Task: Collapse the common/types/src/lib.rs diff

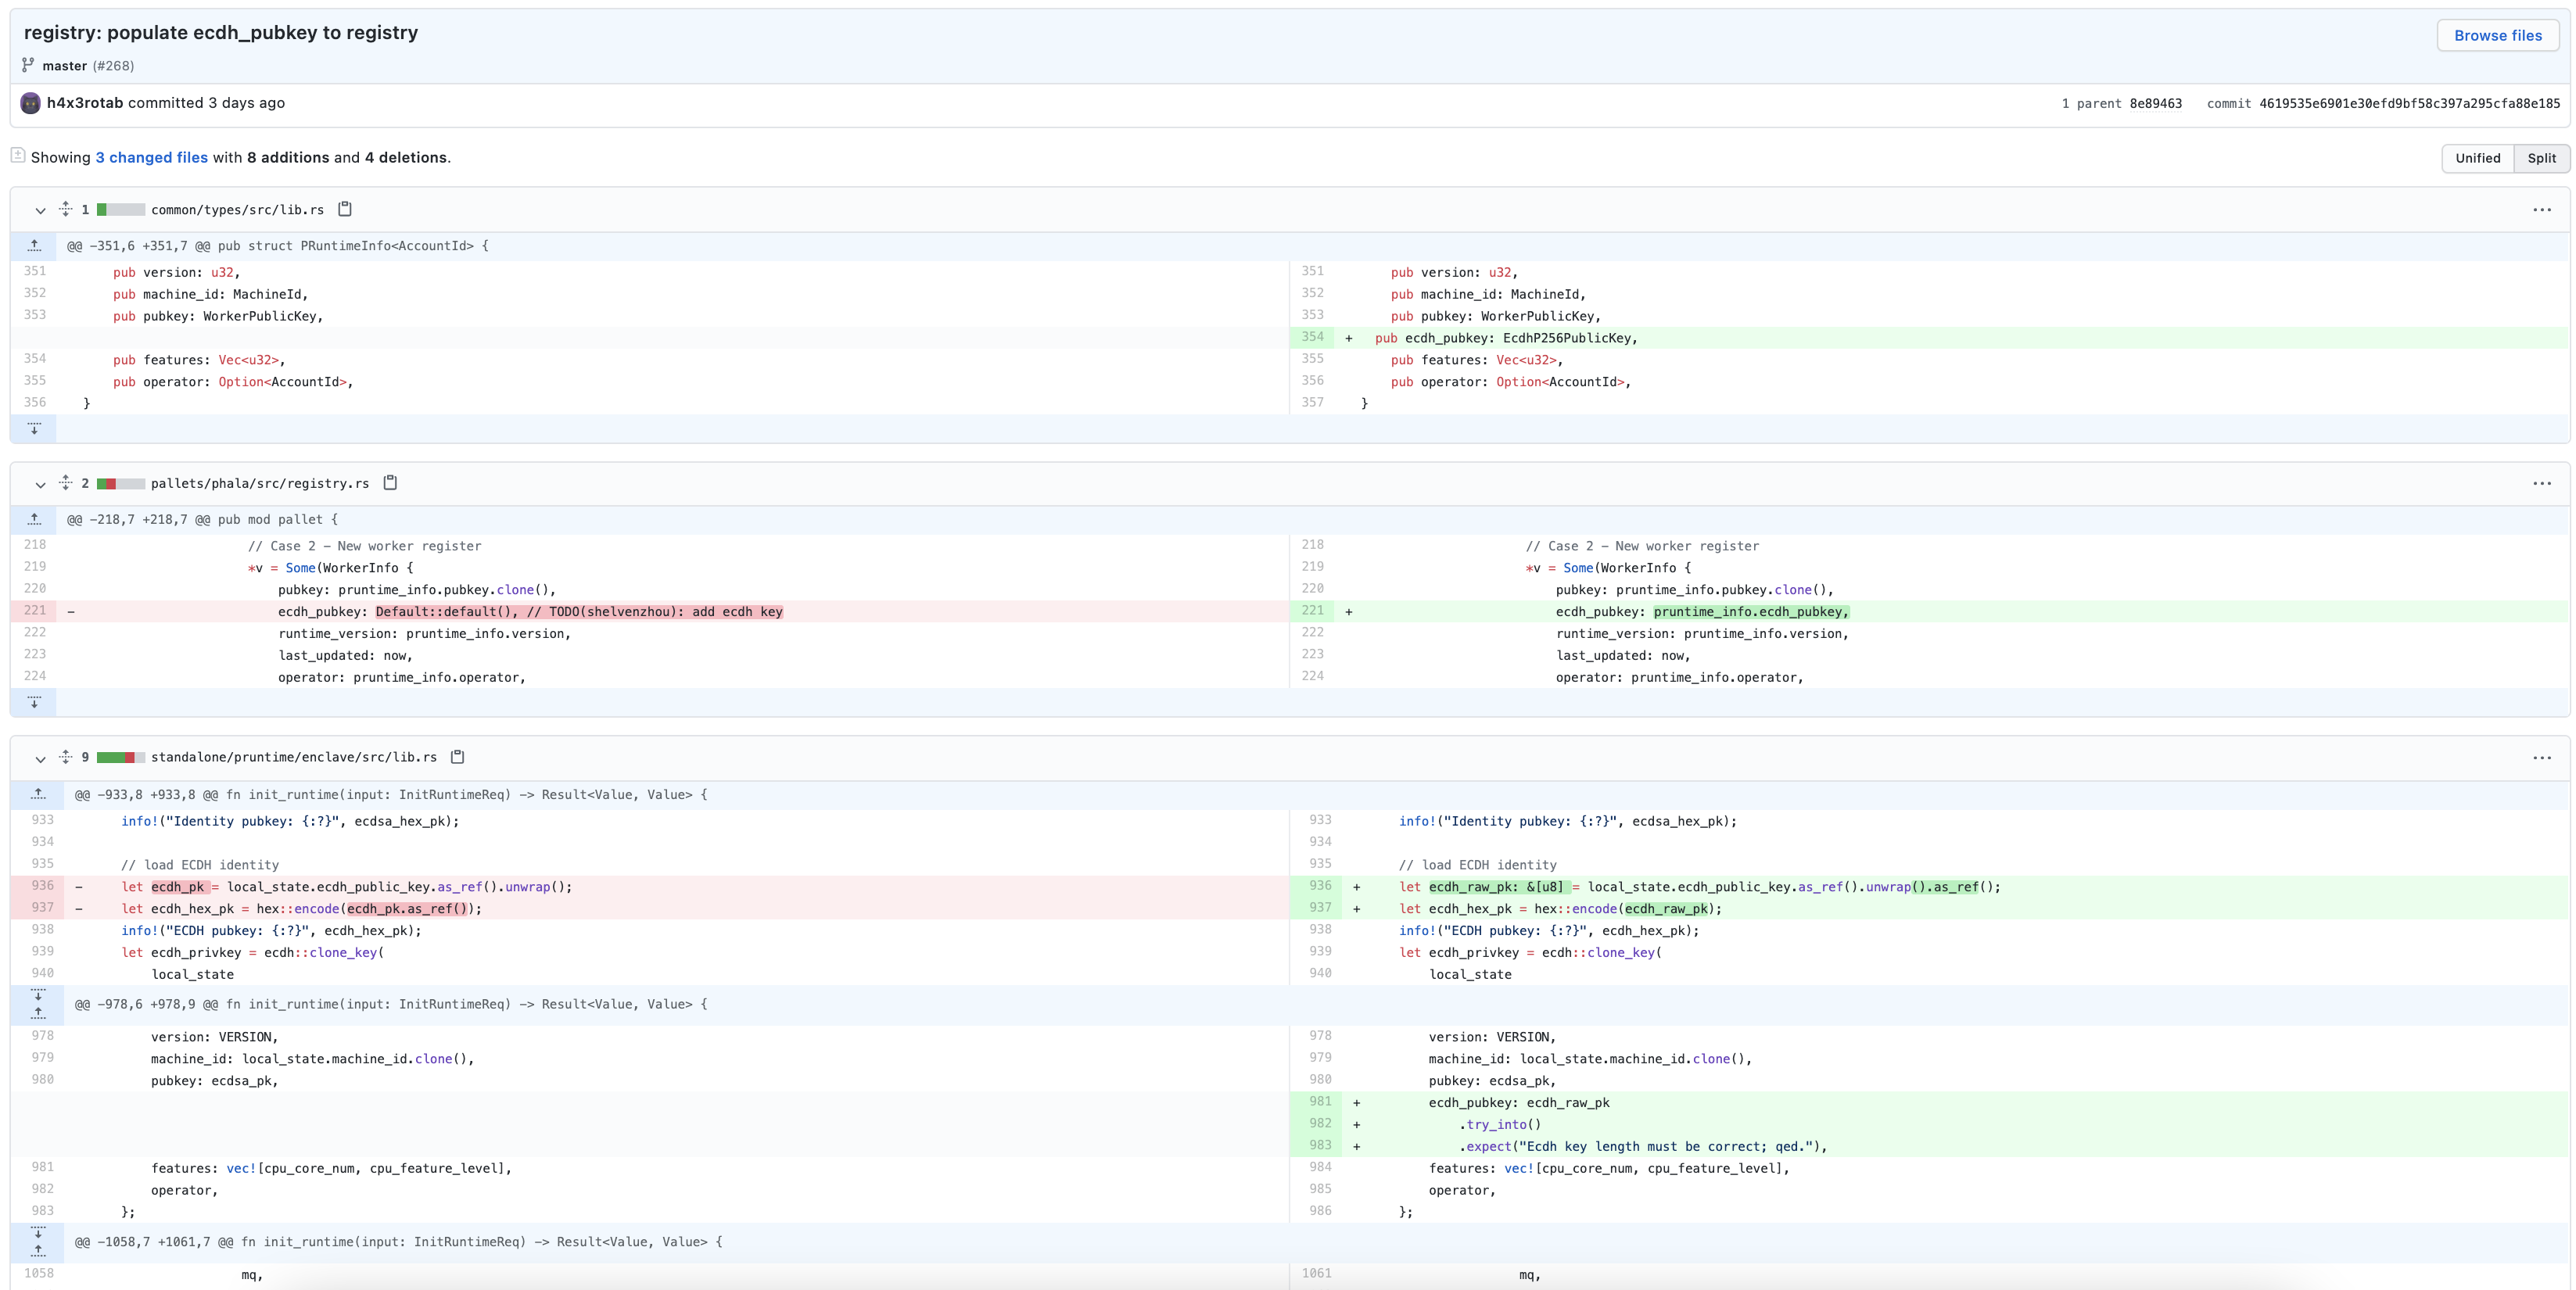Action: pos(40,210)
